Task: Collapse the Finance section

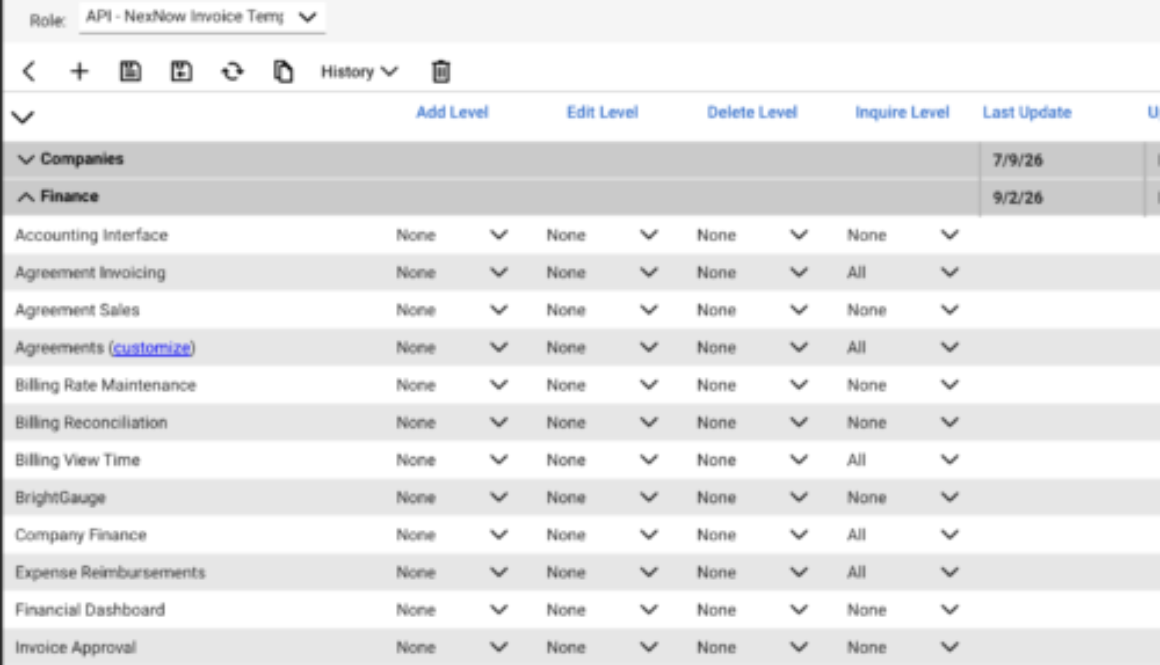Action: [x=26, y=197]
